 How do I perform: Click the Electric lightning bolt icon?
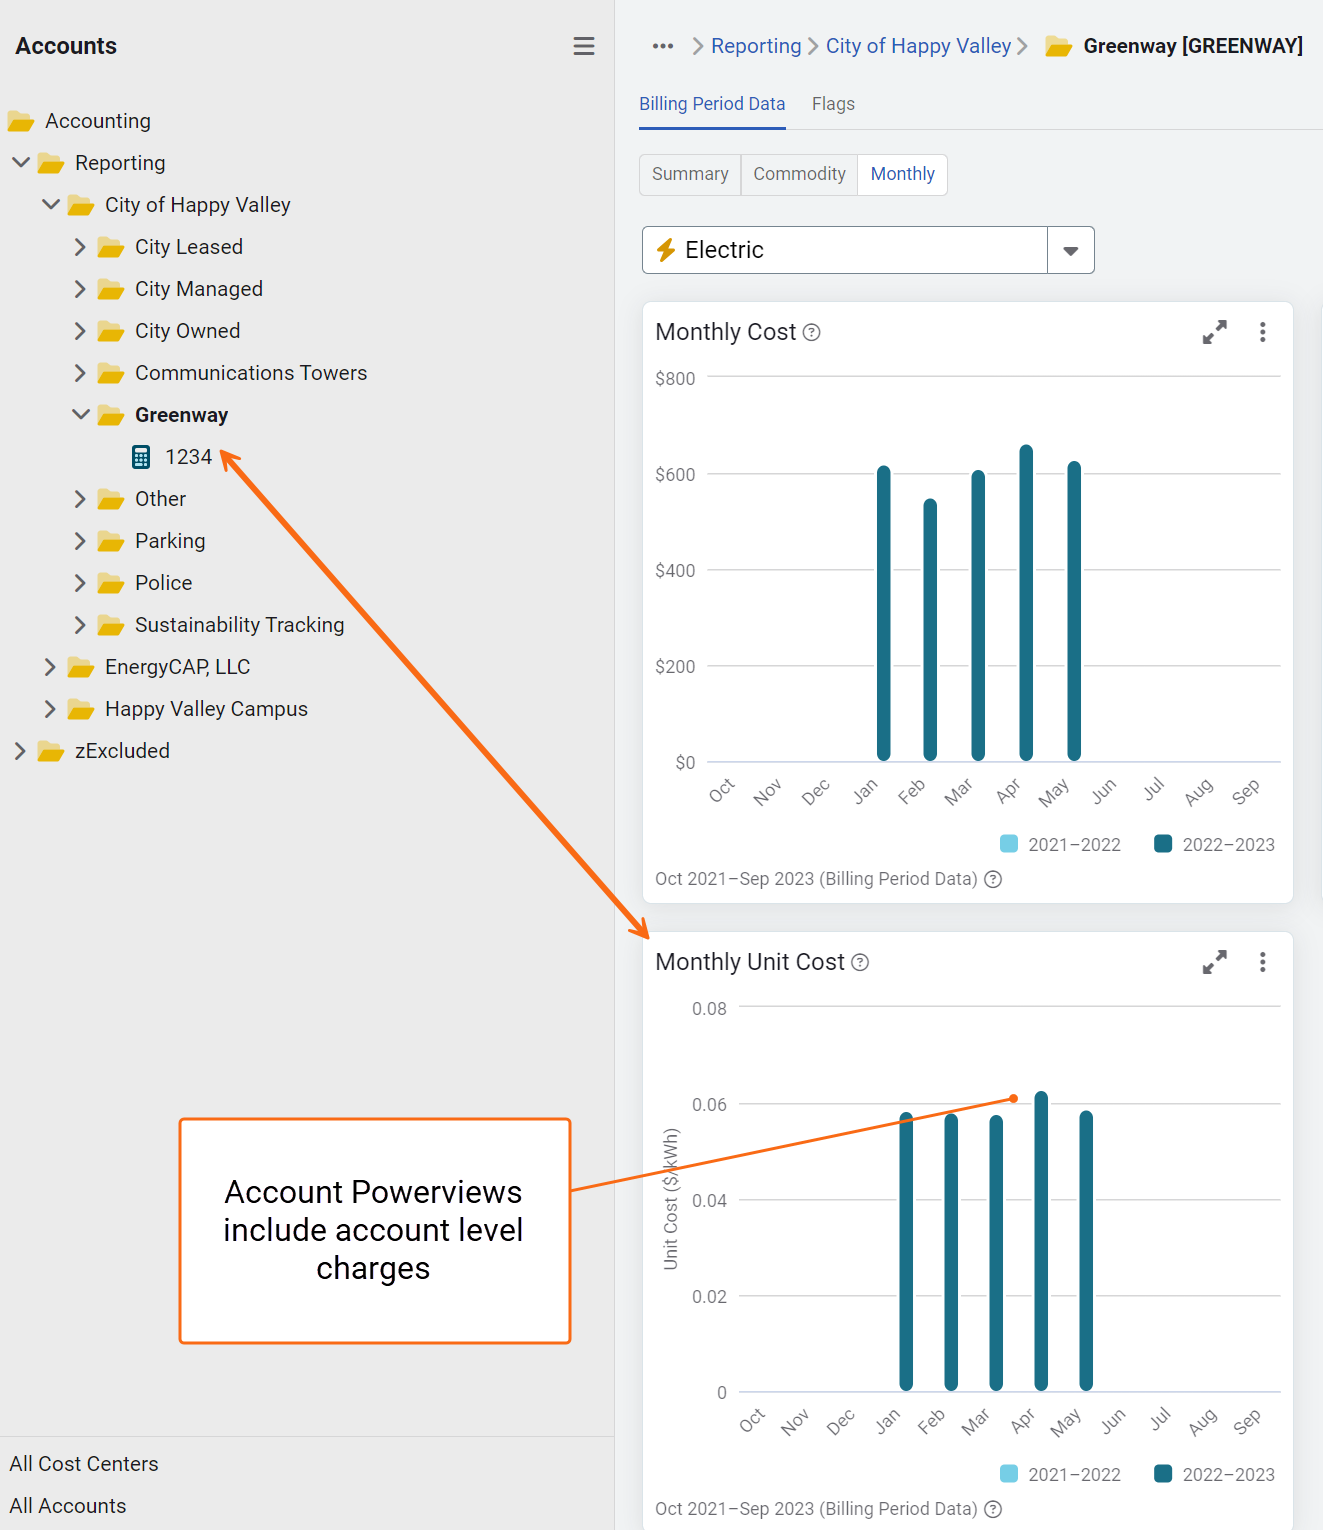[666, 250]
